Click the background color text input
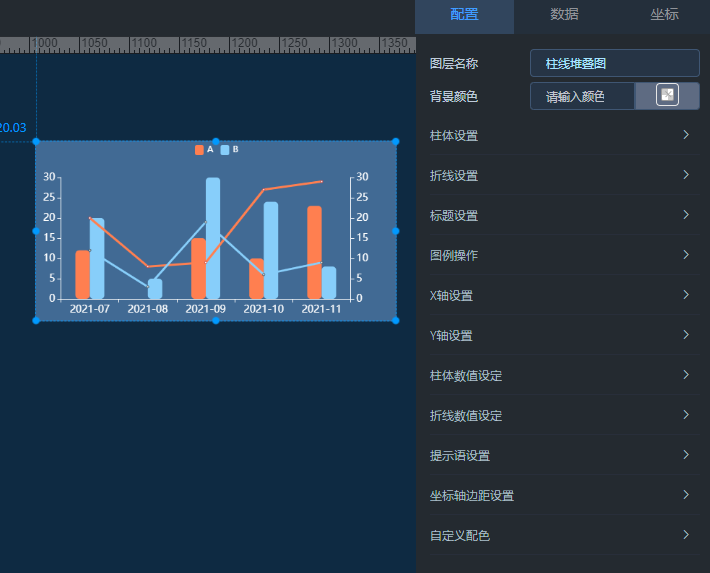 [582, 97]
